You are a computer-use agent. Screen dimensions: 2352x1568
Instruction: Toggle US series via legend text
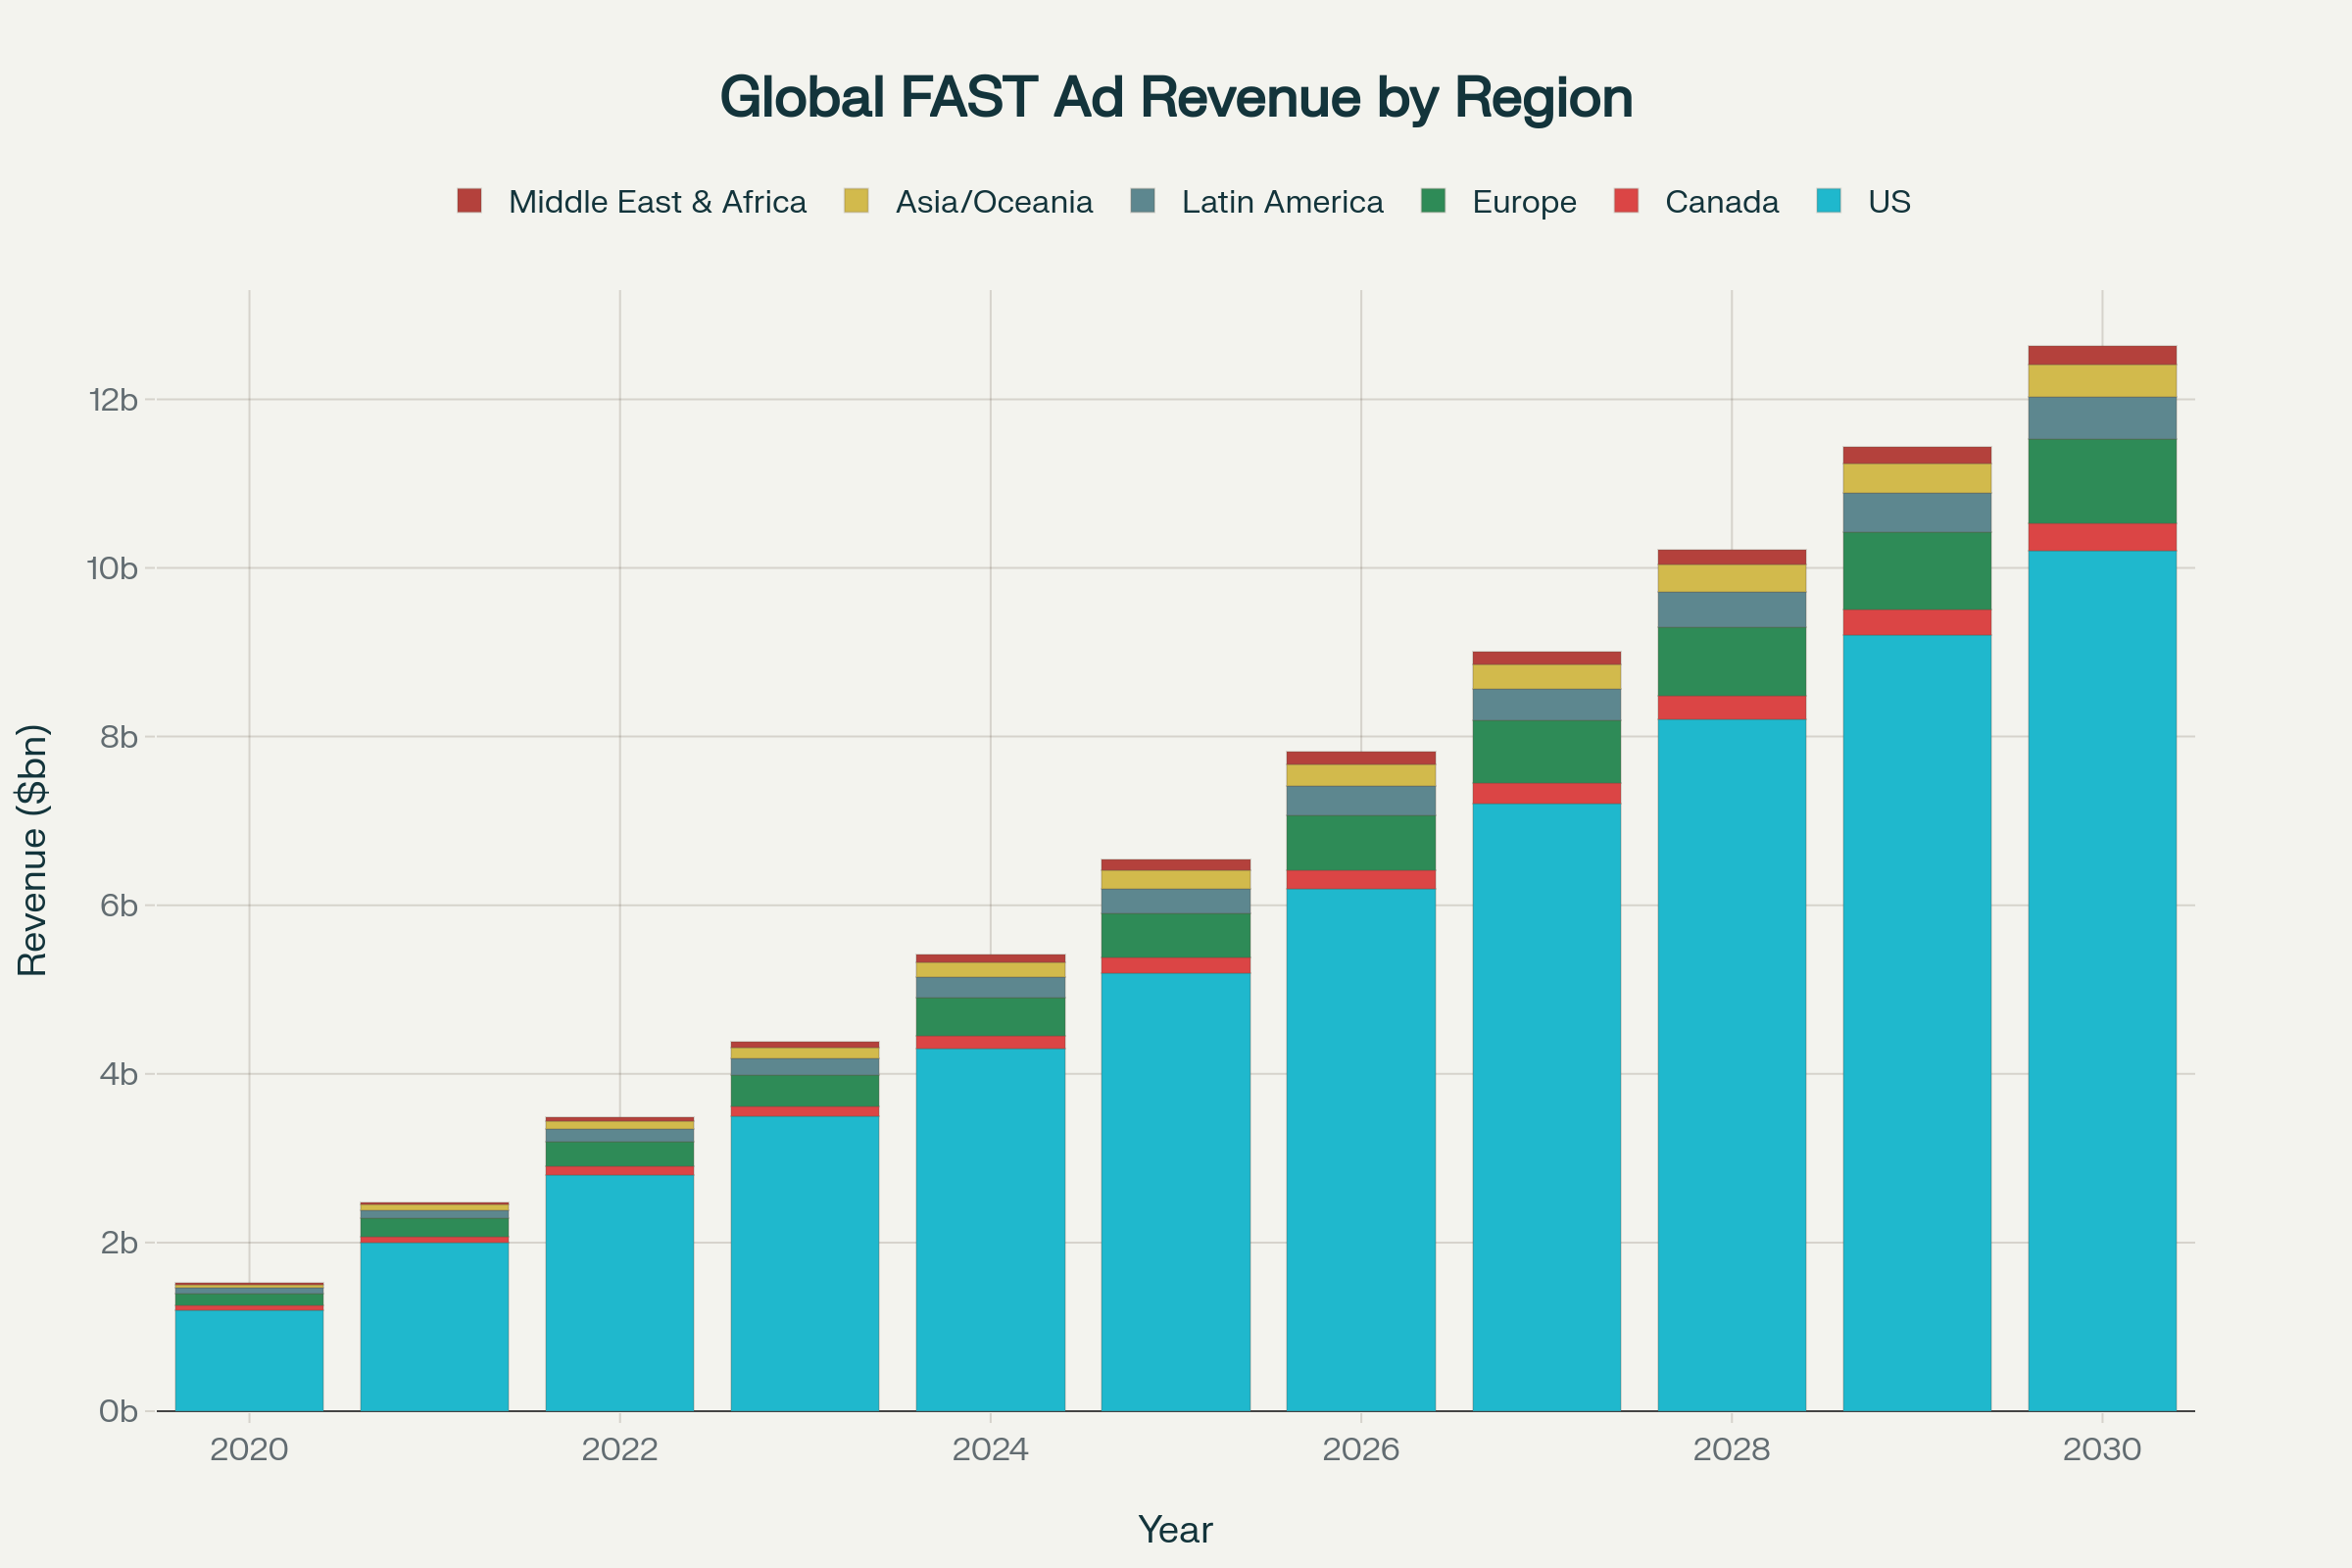(1889, 202)
